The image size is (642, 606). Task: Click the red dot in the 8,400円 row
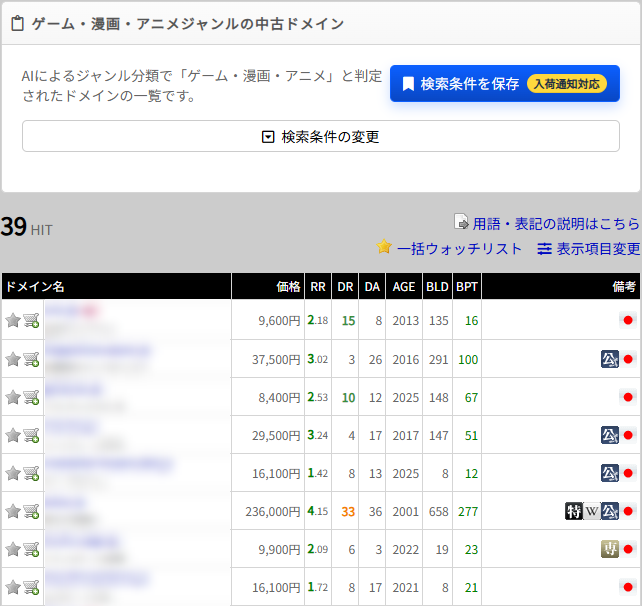point(628,397)
